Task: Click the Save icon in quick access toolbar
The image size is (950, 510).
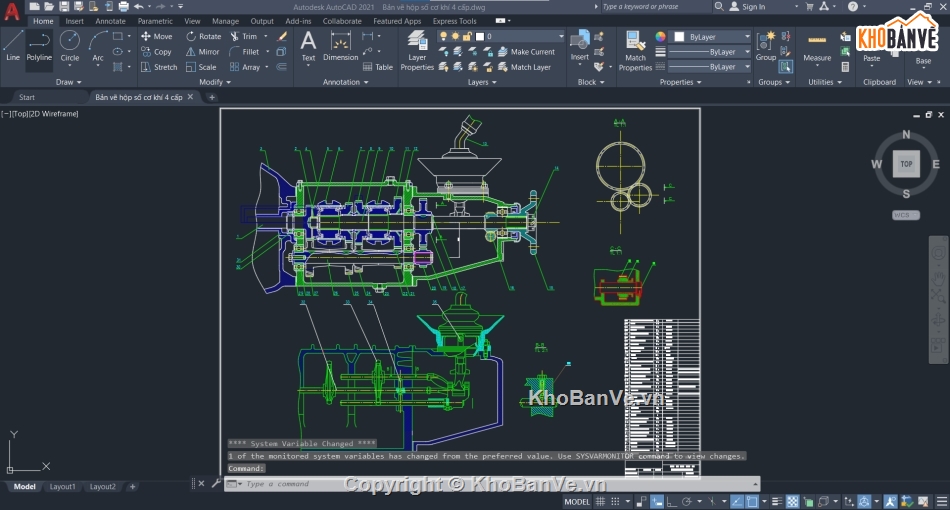Action: [64, 7]
